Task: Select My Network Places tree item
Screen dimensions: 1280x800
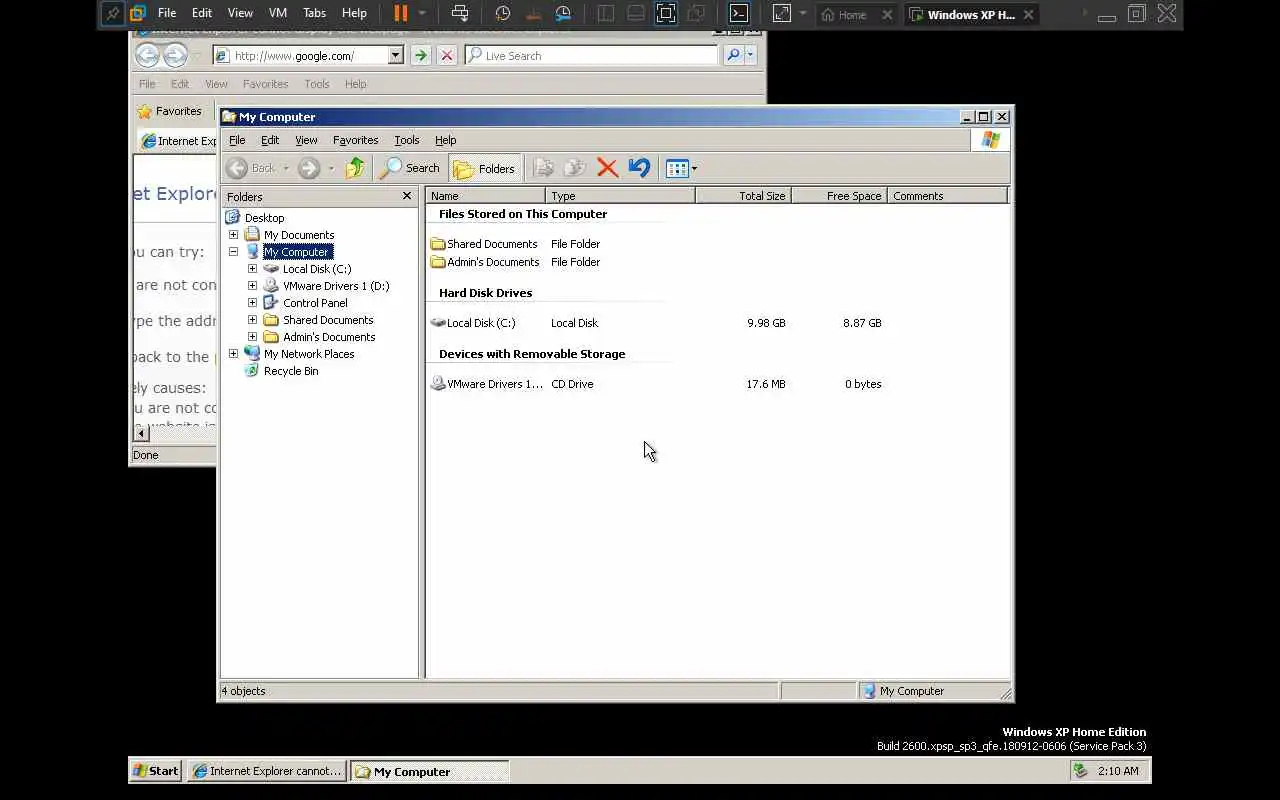Action: (x=308, y=354)
